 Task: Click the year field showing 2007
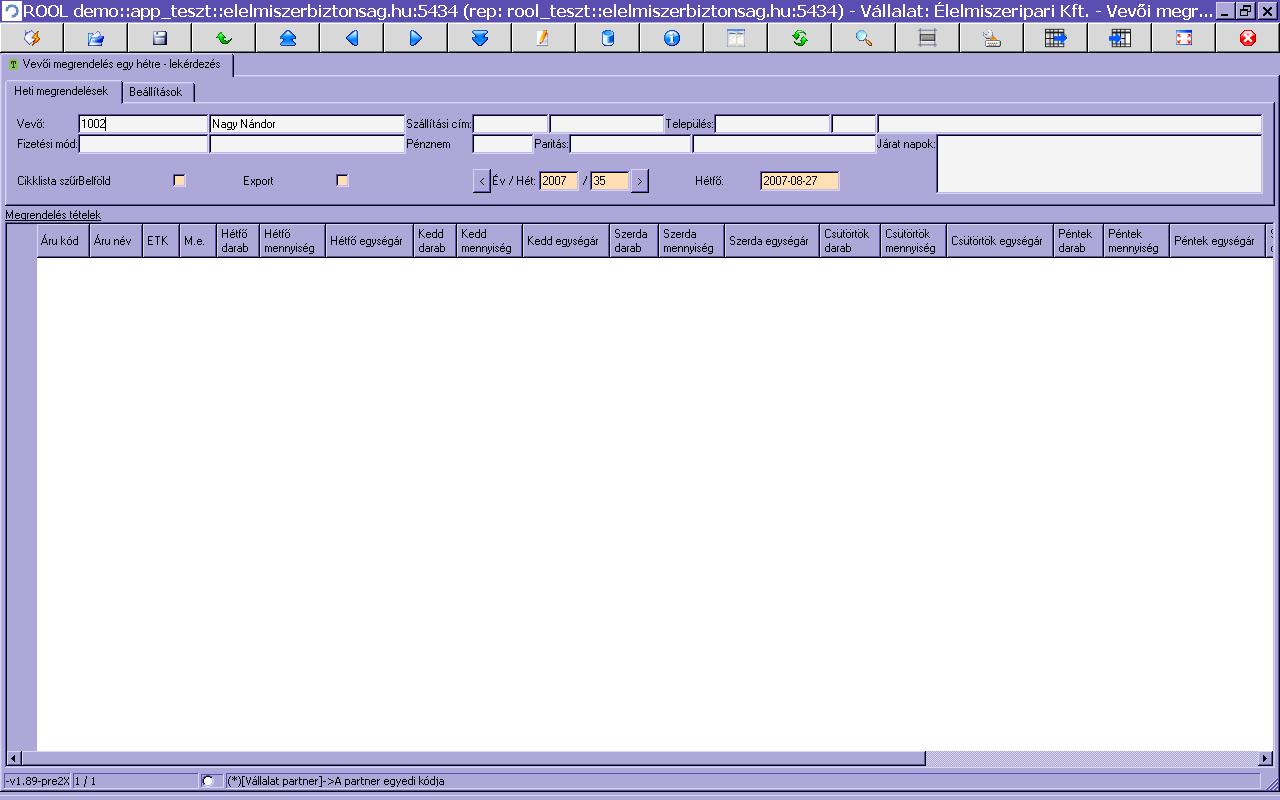coord(559,181)
